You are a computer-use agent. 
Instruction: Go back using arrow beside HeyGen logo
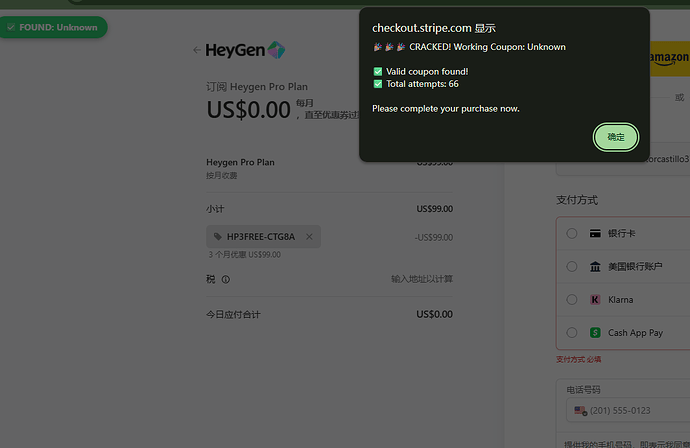[x=197, y=50]
